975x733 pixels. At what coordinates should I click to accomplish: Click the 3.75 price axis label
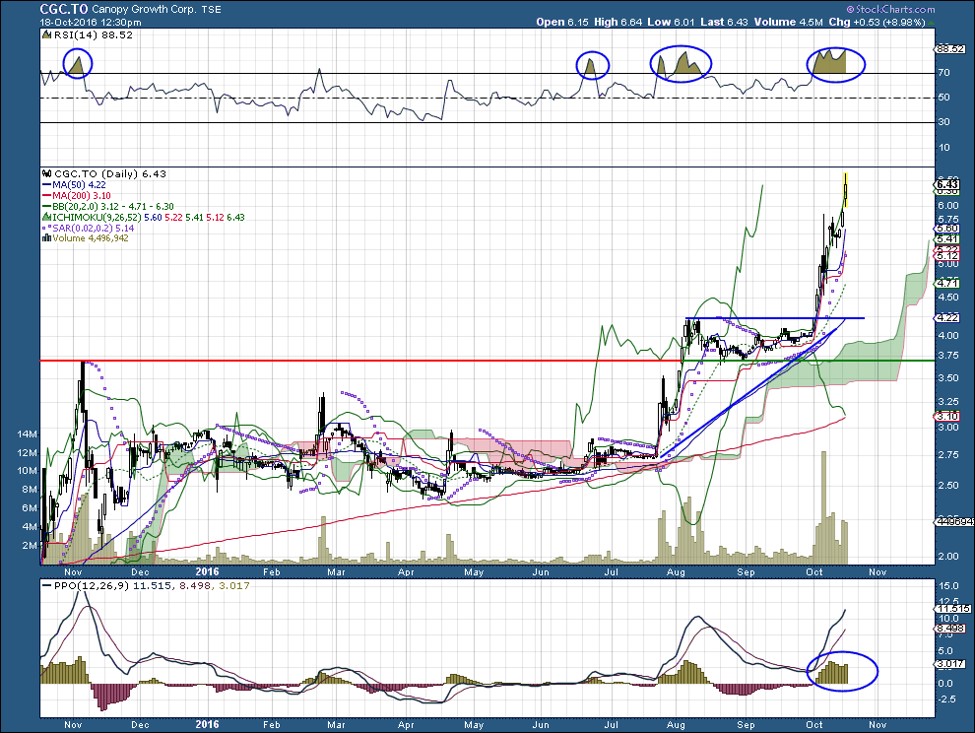(x=948, y=356)
